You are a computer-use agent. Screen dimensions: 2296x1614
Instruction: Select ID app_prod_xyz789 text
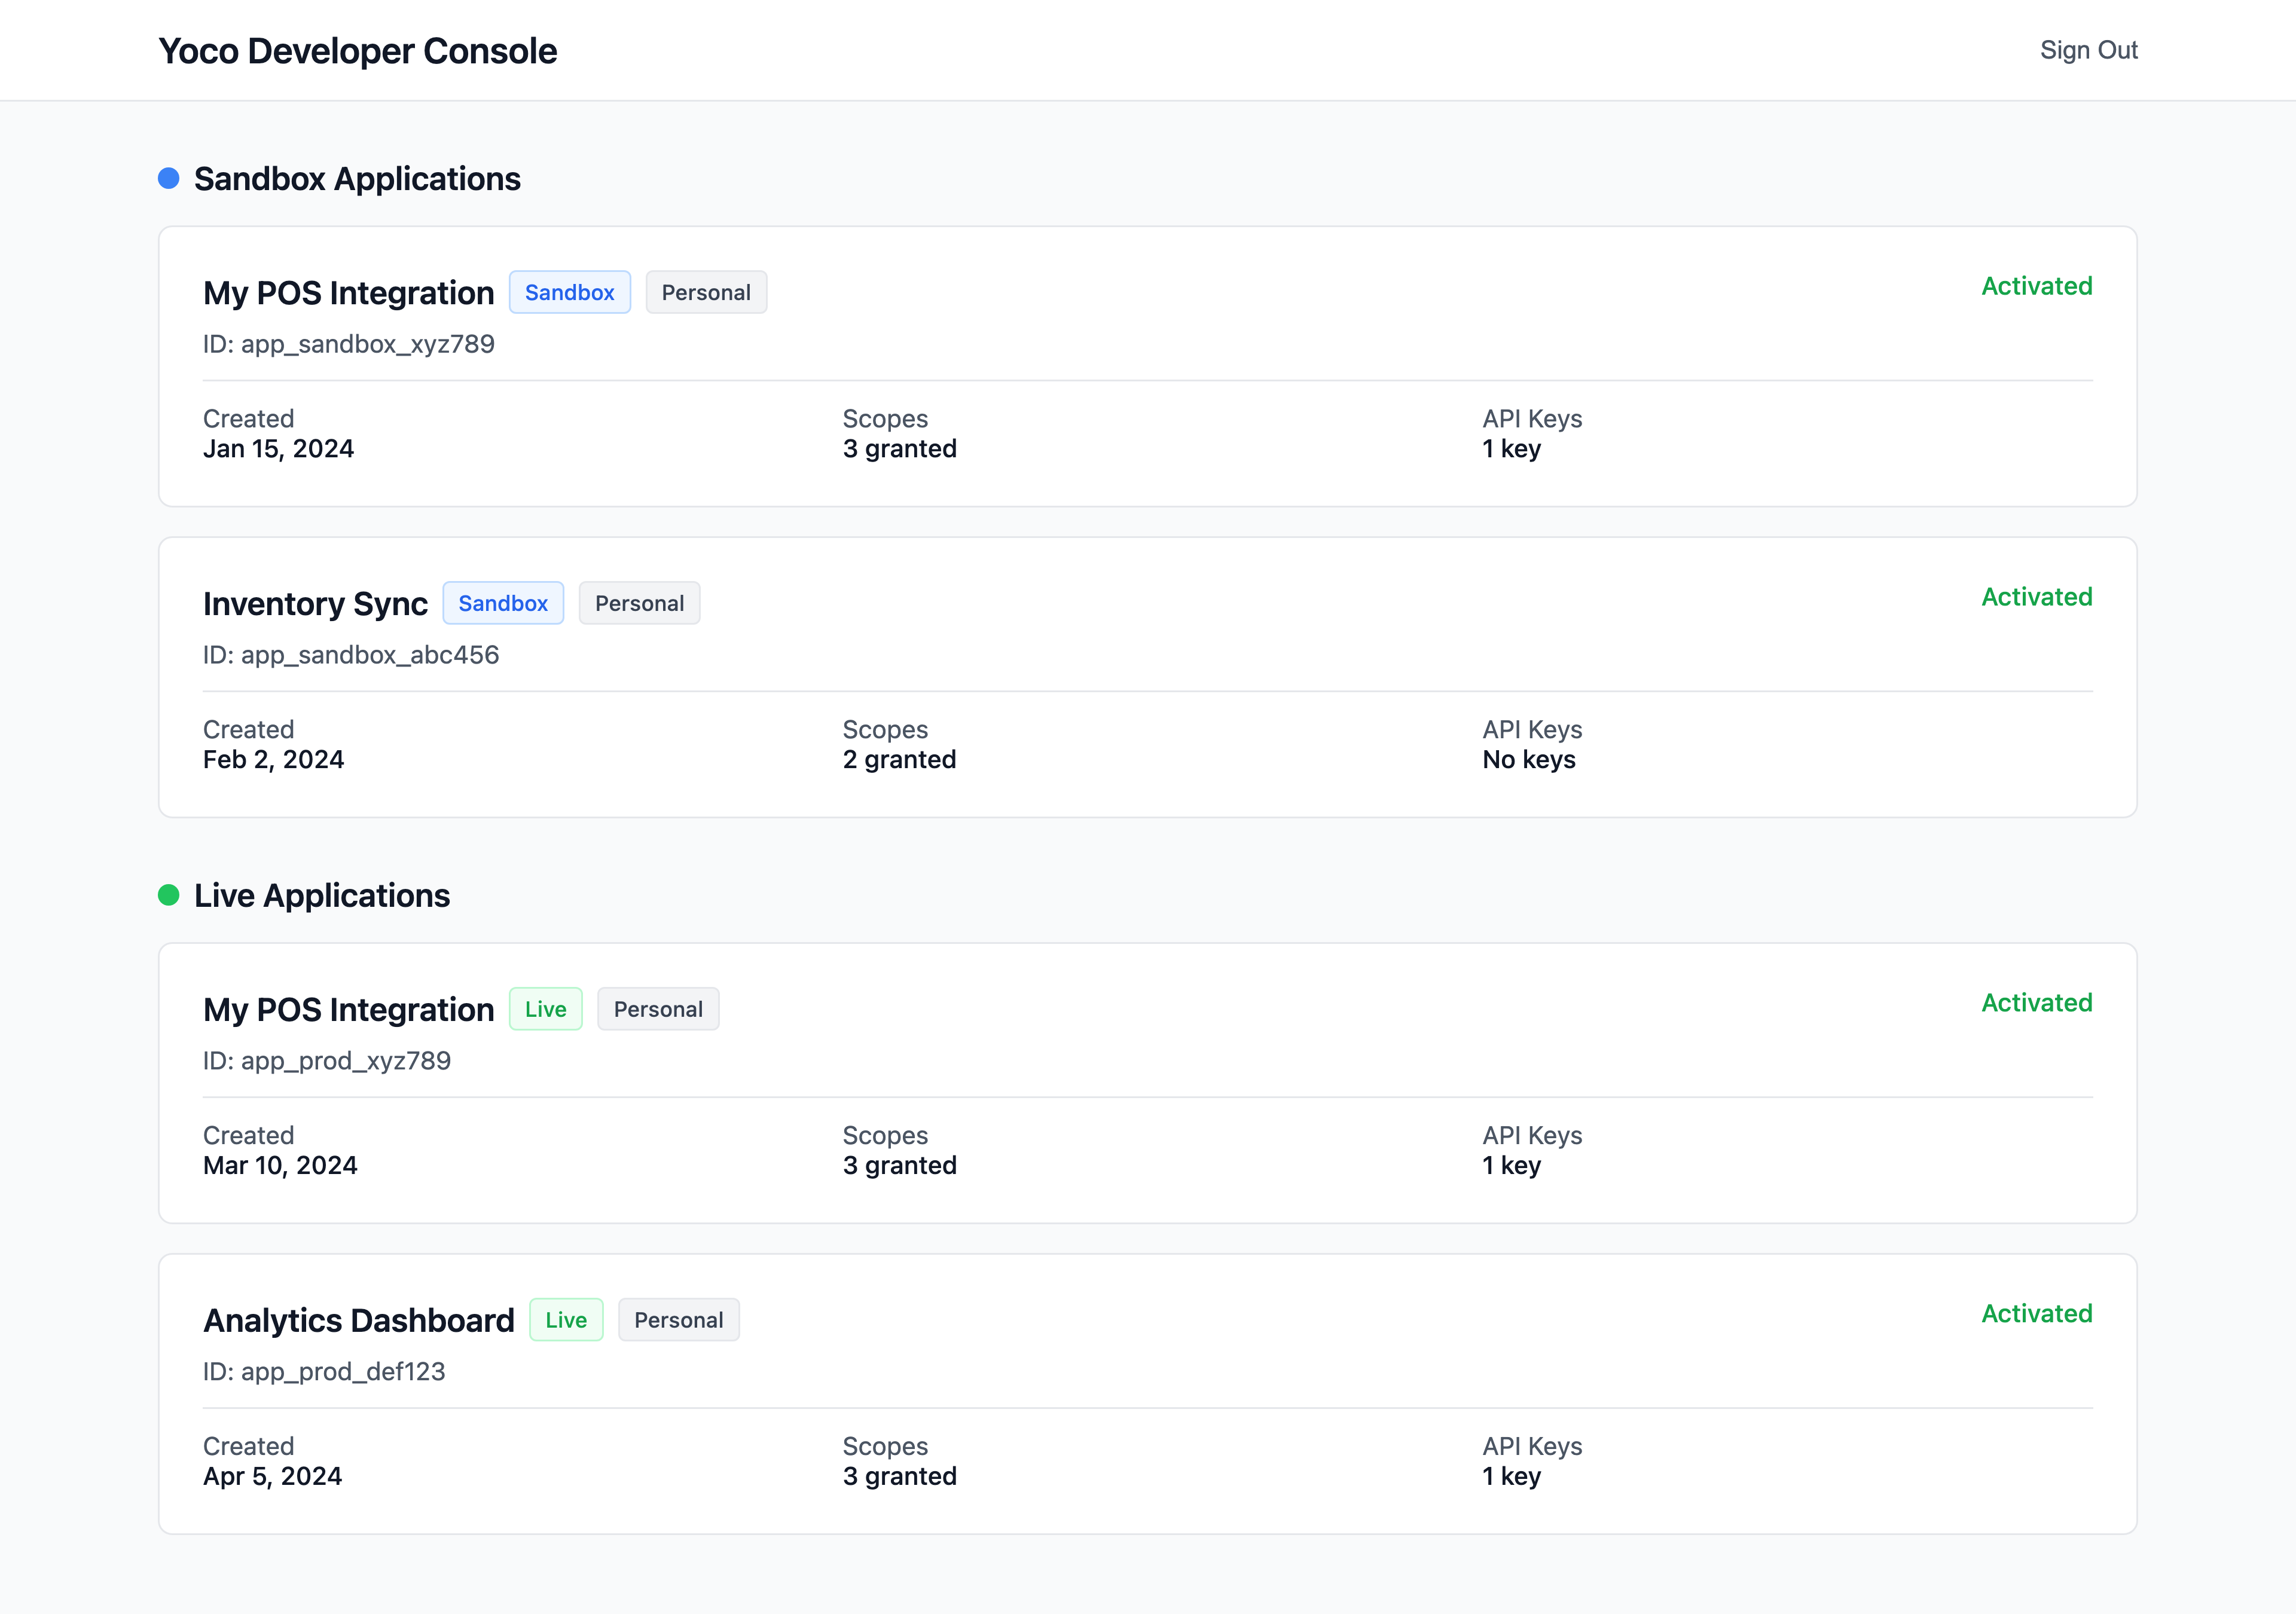coord(327,1061)
